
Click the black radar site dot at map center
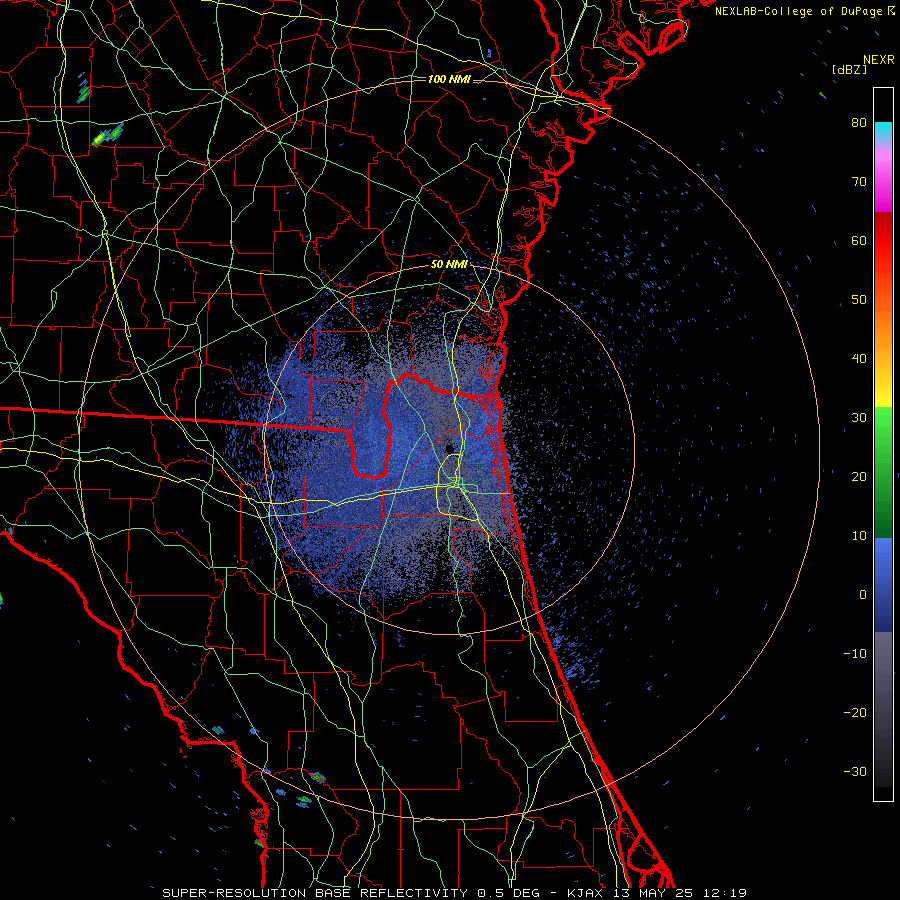click(x=450, y=448)
